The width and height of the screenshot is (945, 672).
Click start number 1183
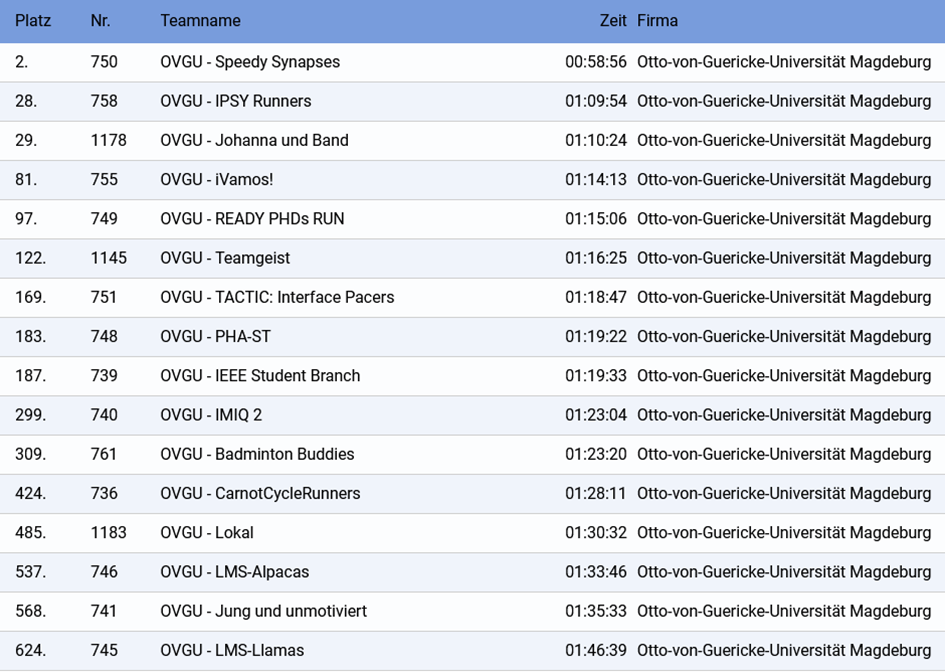pyautogui.click(x=108, y=533)
